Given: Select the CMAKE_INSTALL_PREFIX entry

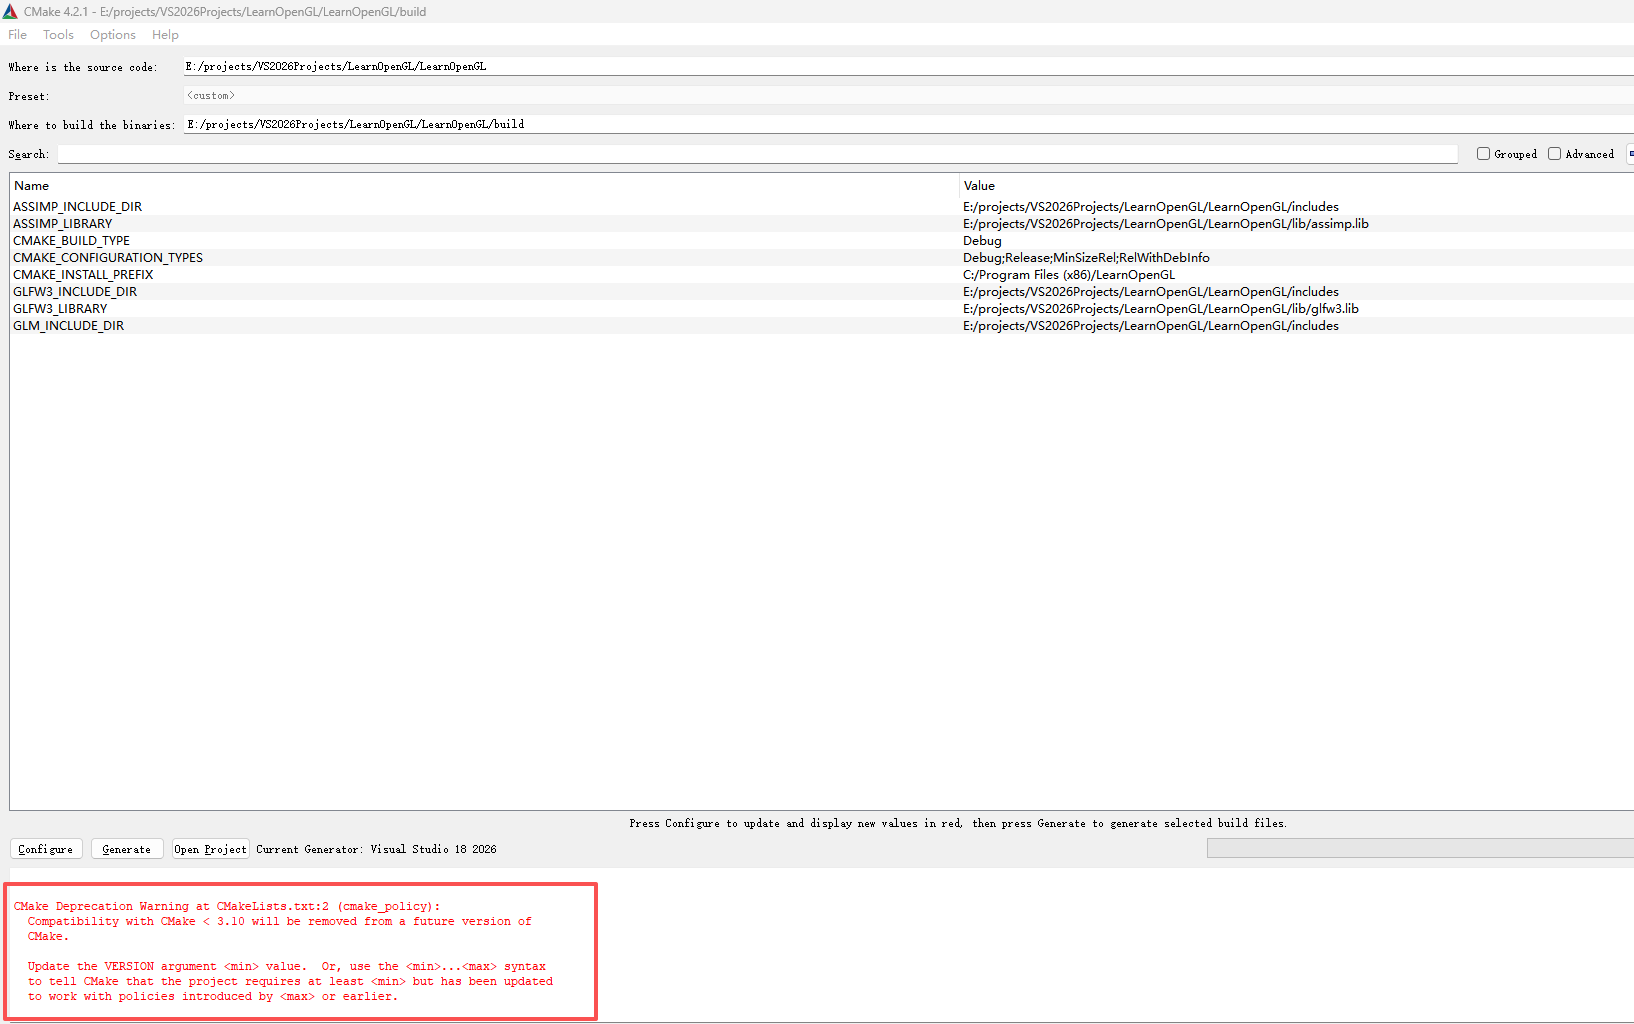Looking at the screenshot, I should click(x=84, y=275).
